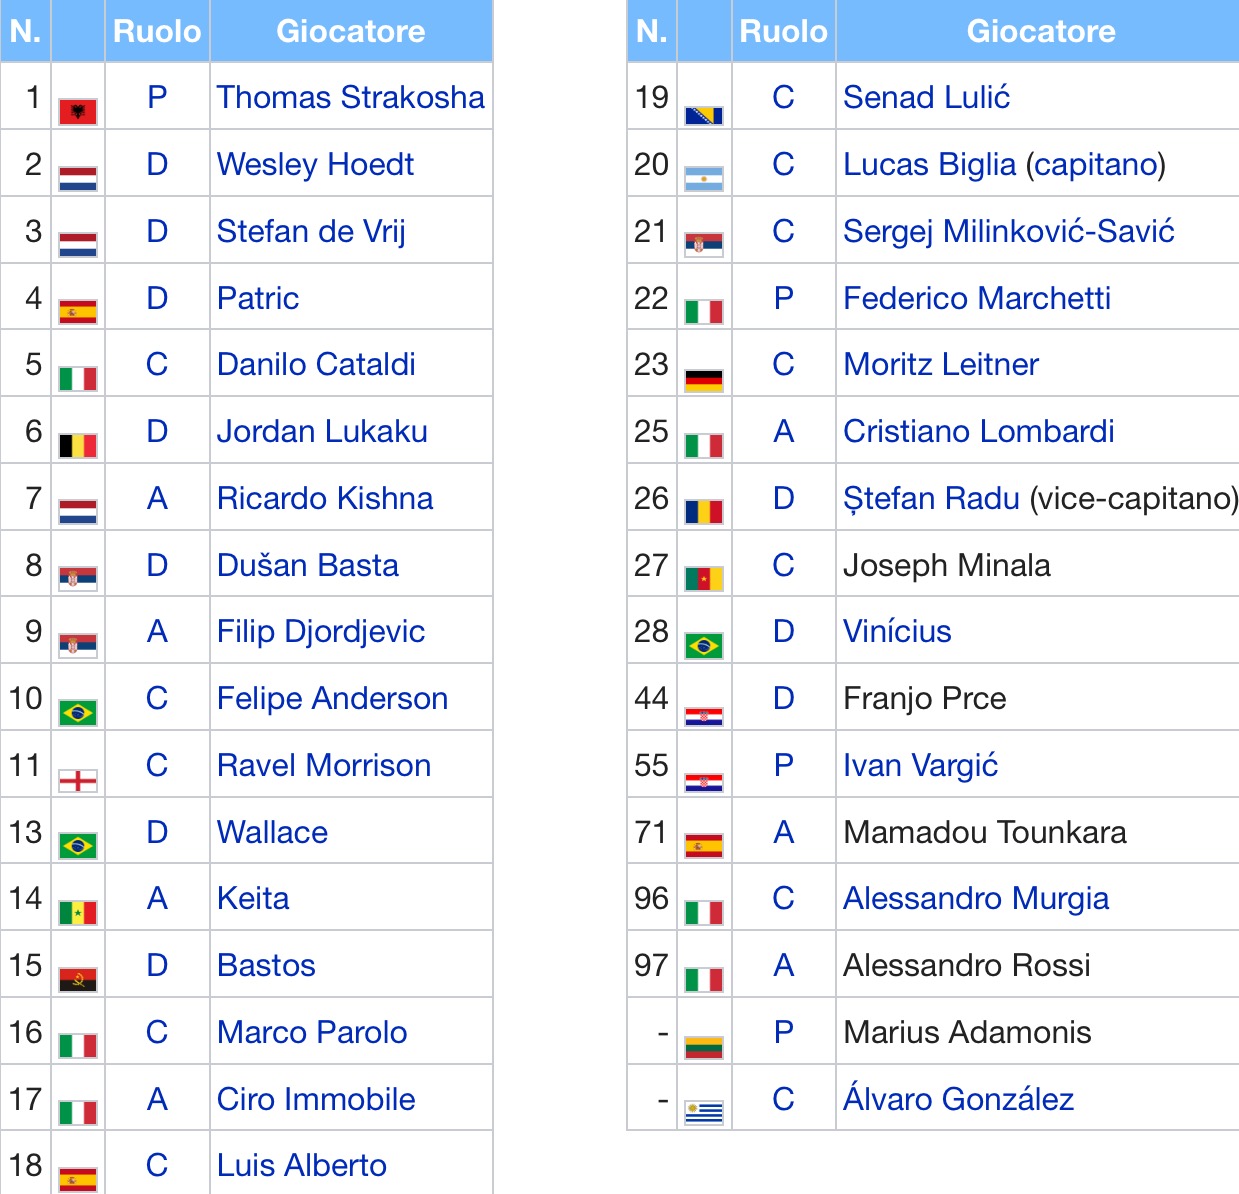1239x1194 pixels.
Task: Click the Federico Marchetti link
Action: point(977,298)
